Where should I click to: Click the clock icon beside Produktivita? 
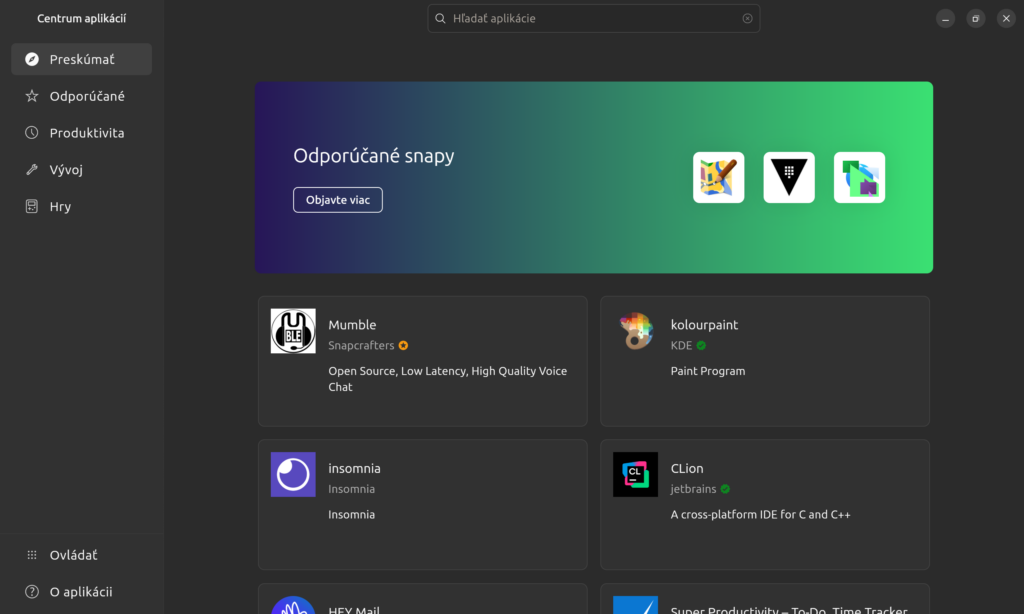click(31, 133)
